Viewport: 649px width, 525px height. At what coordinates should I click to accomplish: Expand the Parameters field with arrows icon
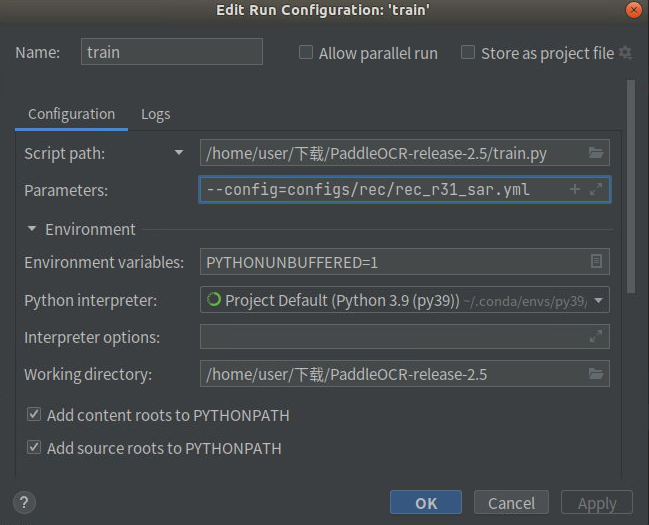[x=596, y=189]
